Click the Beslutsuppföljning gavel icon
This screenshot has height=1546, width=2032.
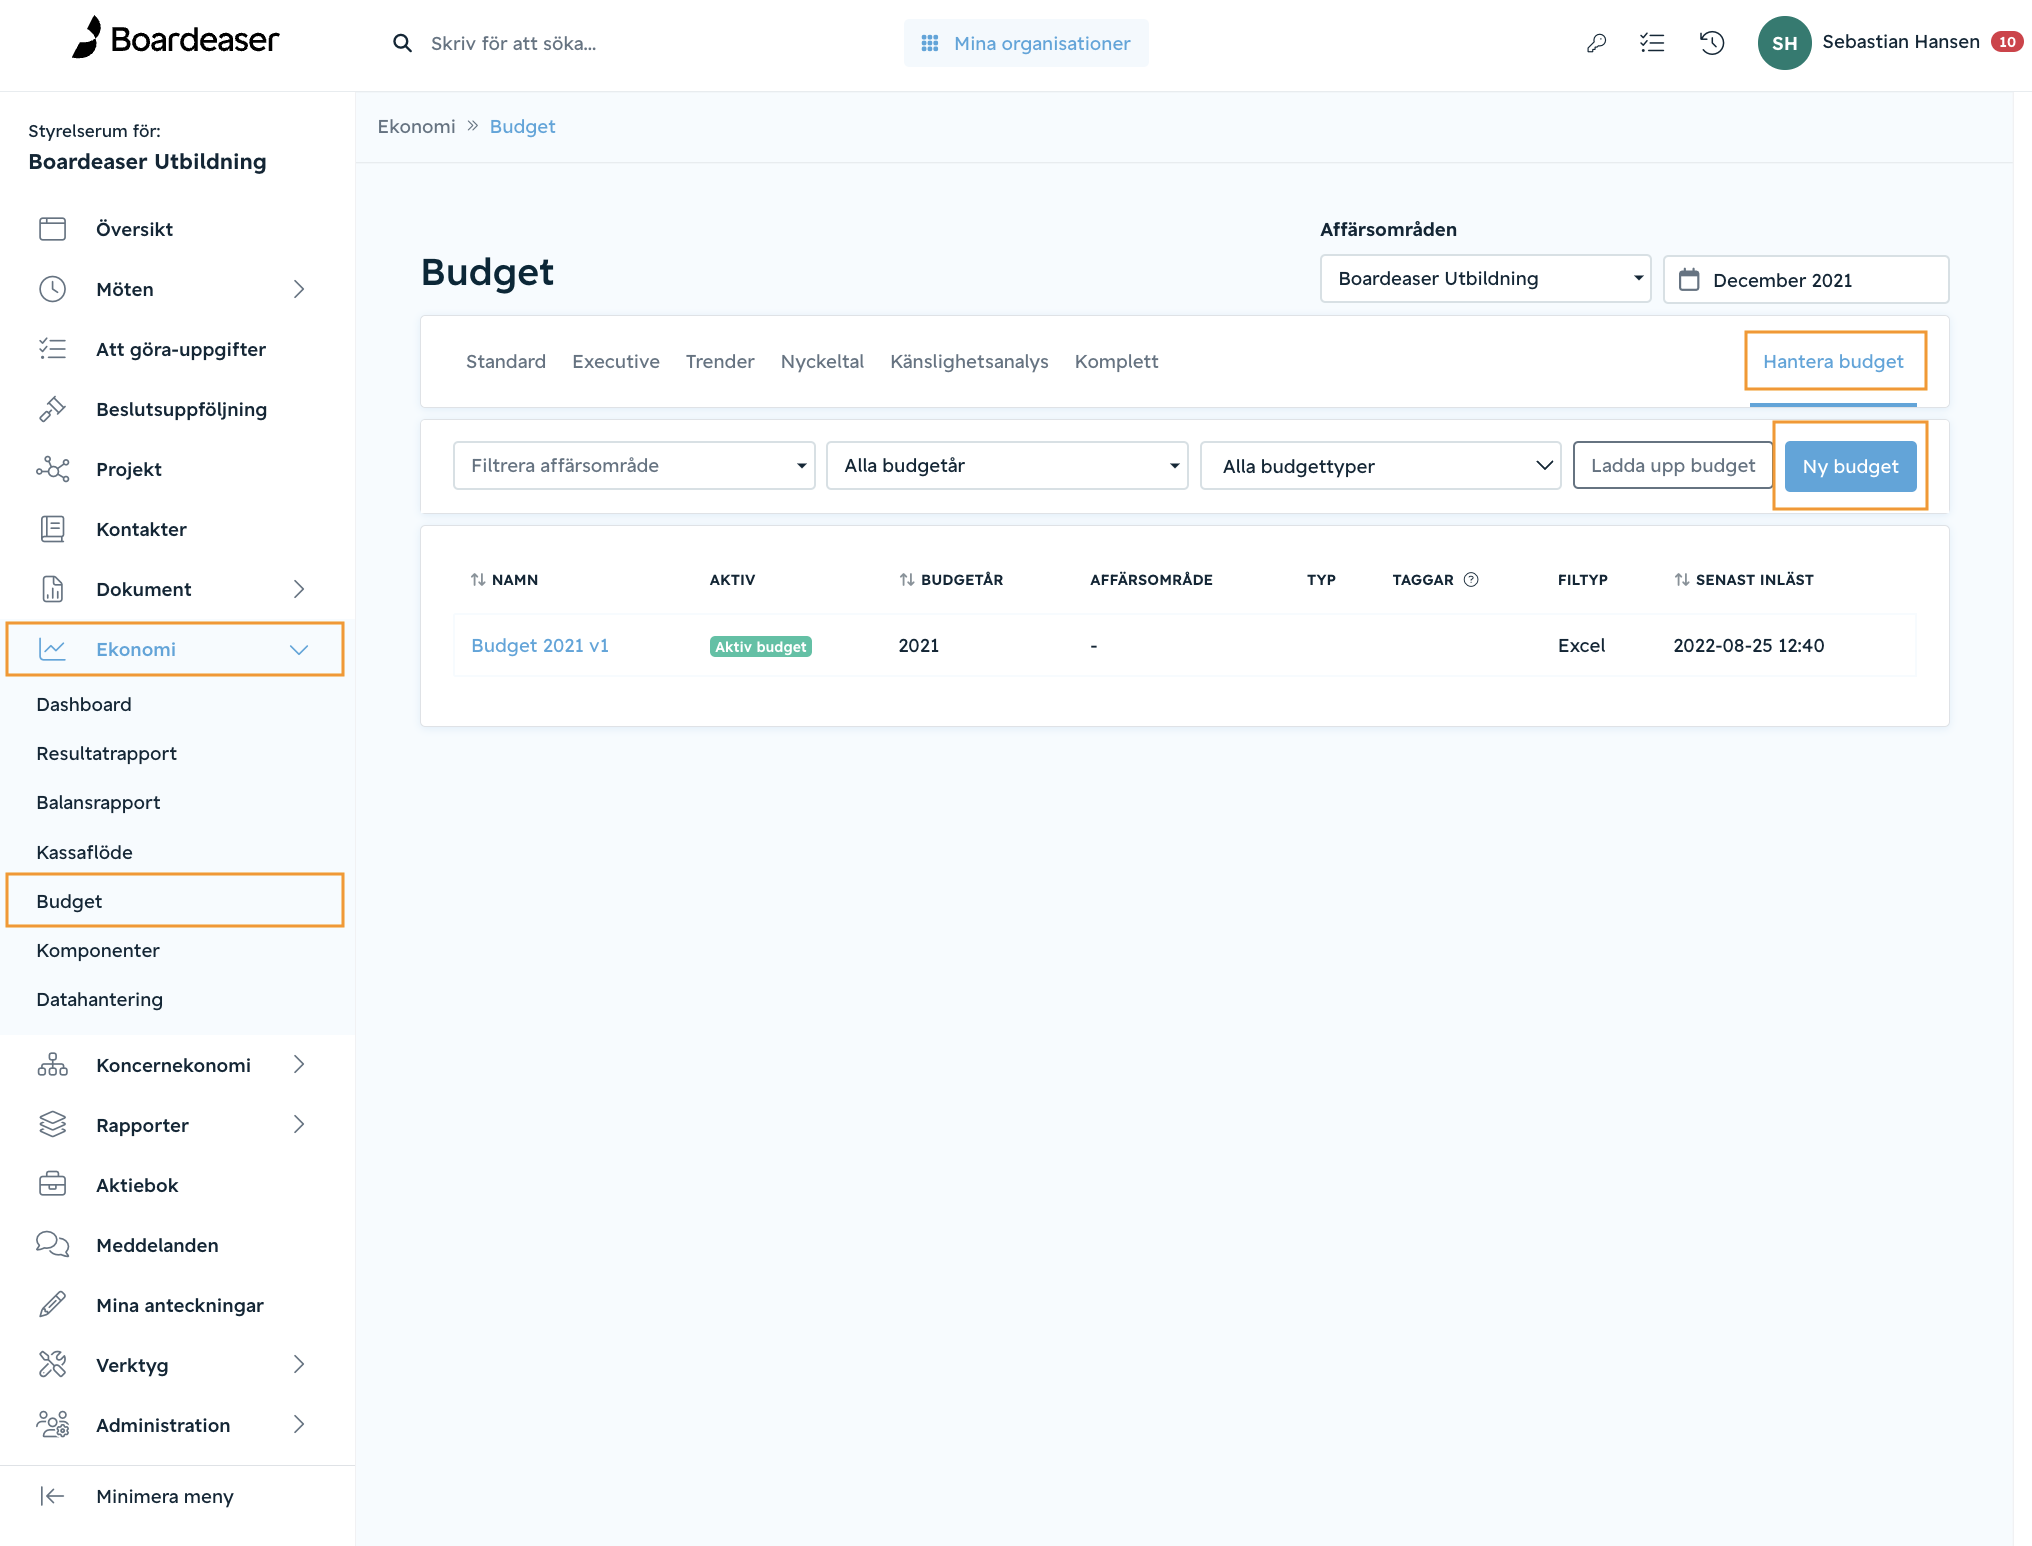coord(52,409)
